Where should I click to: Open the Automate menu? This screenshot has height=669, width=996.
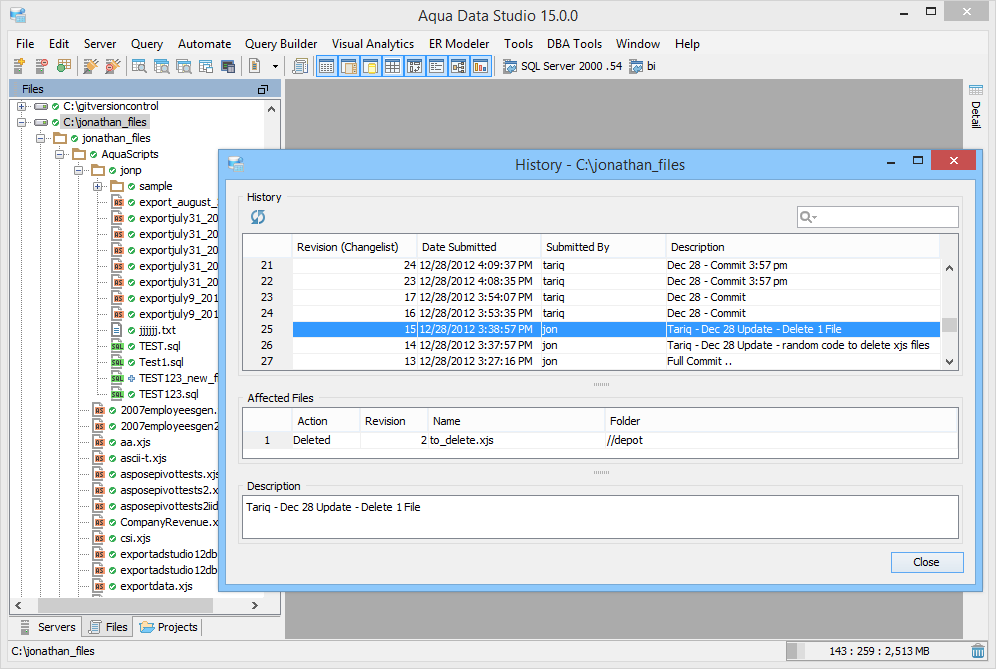pos(205,44)
